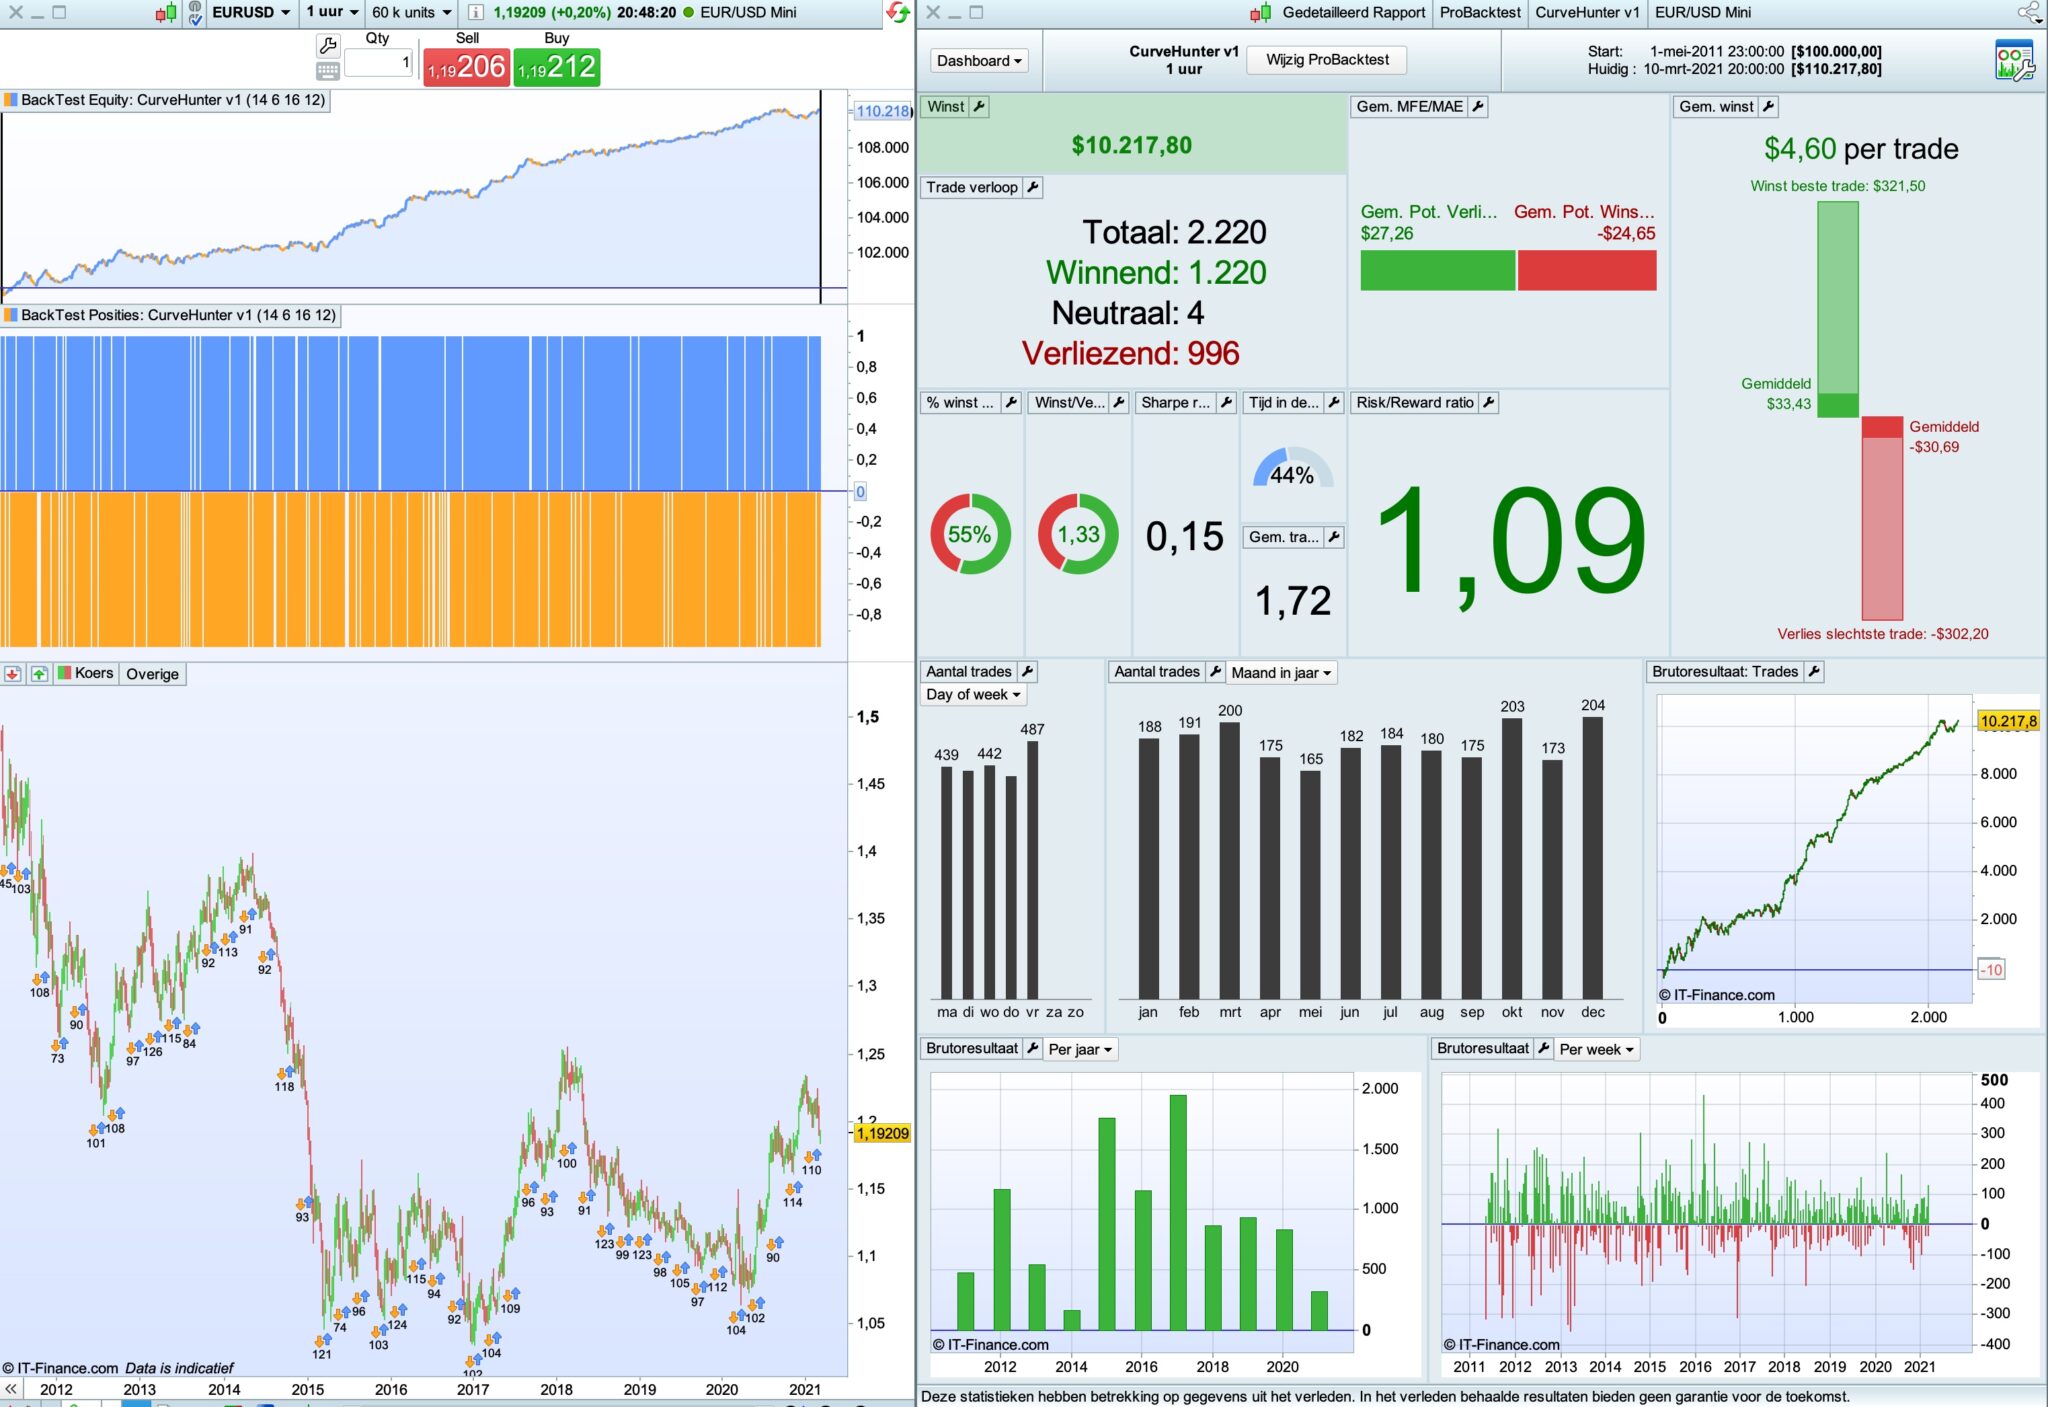Click the Qty input field
Viewport: 2048px width, 1407px height.
click(379, 63)
